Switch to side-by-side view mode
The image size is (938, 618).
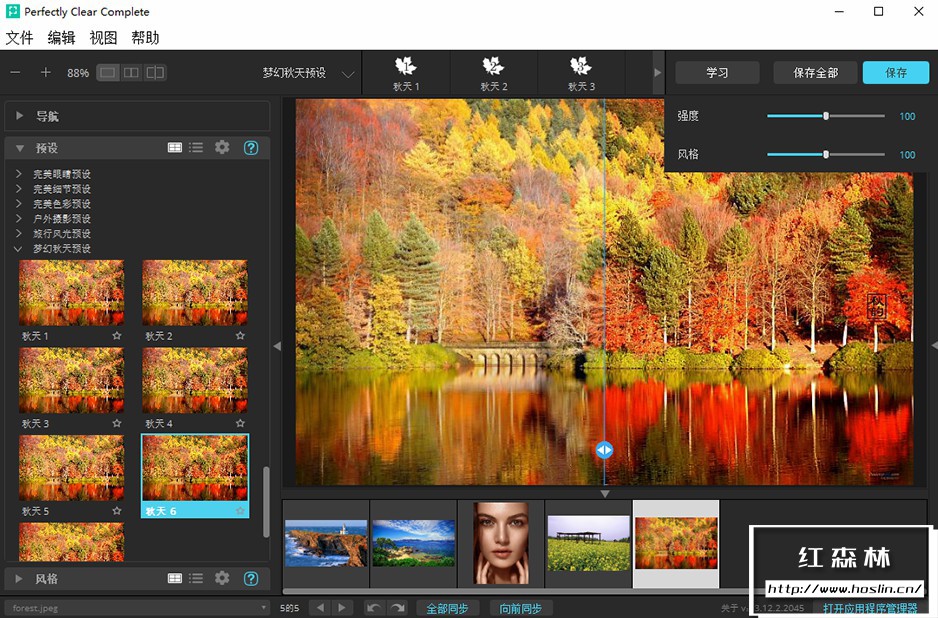(x=131, y=72)
